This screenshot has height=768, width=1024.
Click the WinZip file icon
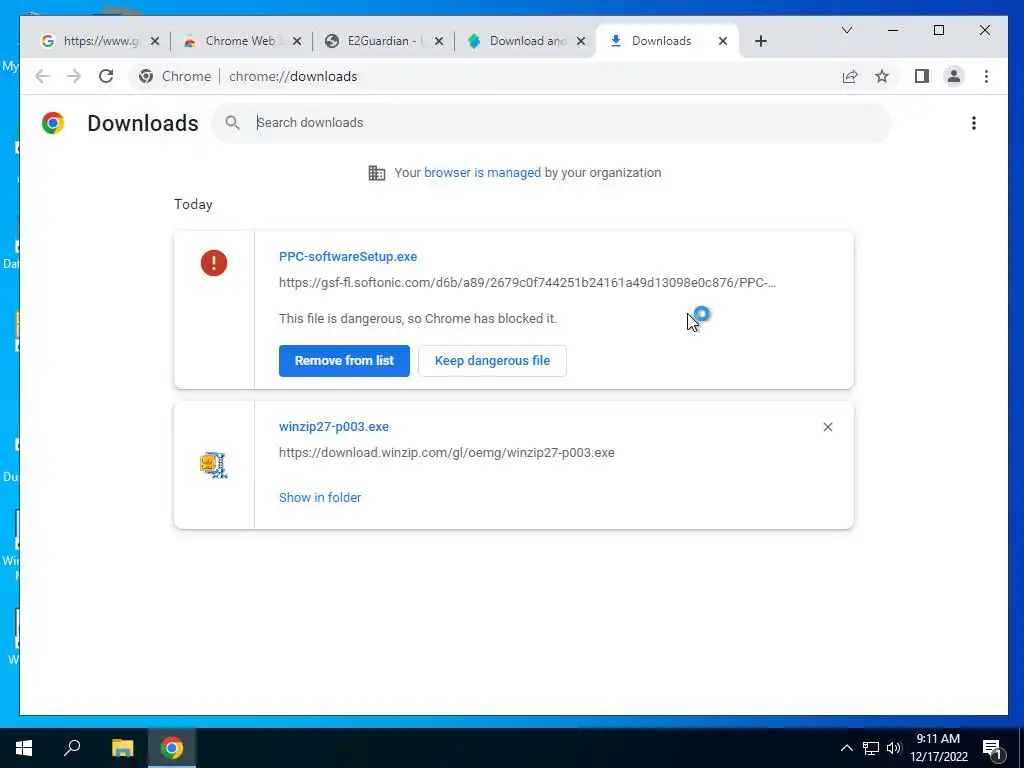pos(214,465)
